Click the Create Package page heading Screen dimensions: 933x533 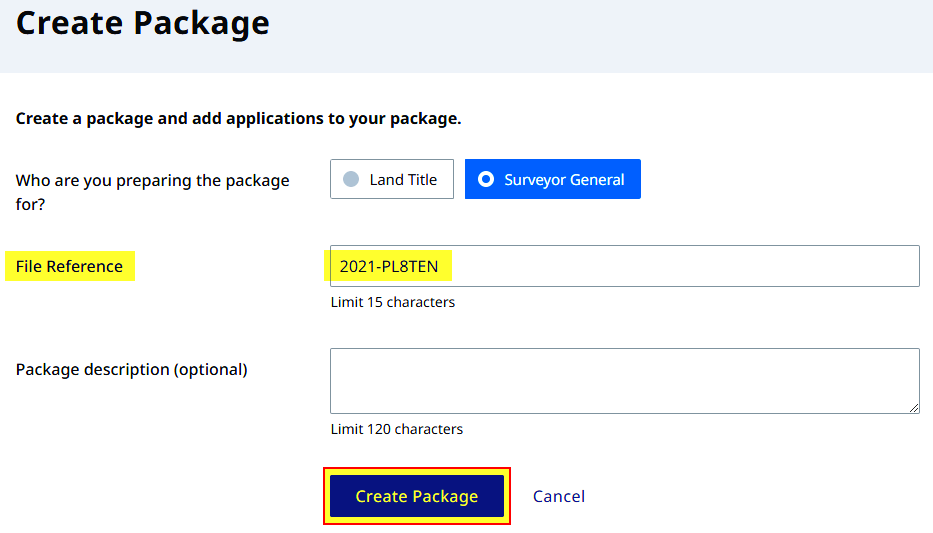click(x=143, y=23)
